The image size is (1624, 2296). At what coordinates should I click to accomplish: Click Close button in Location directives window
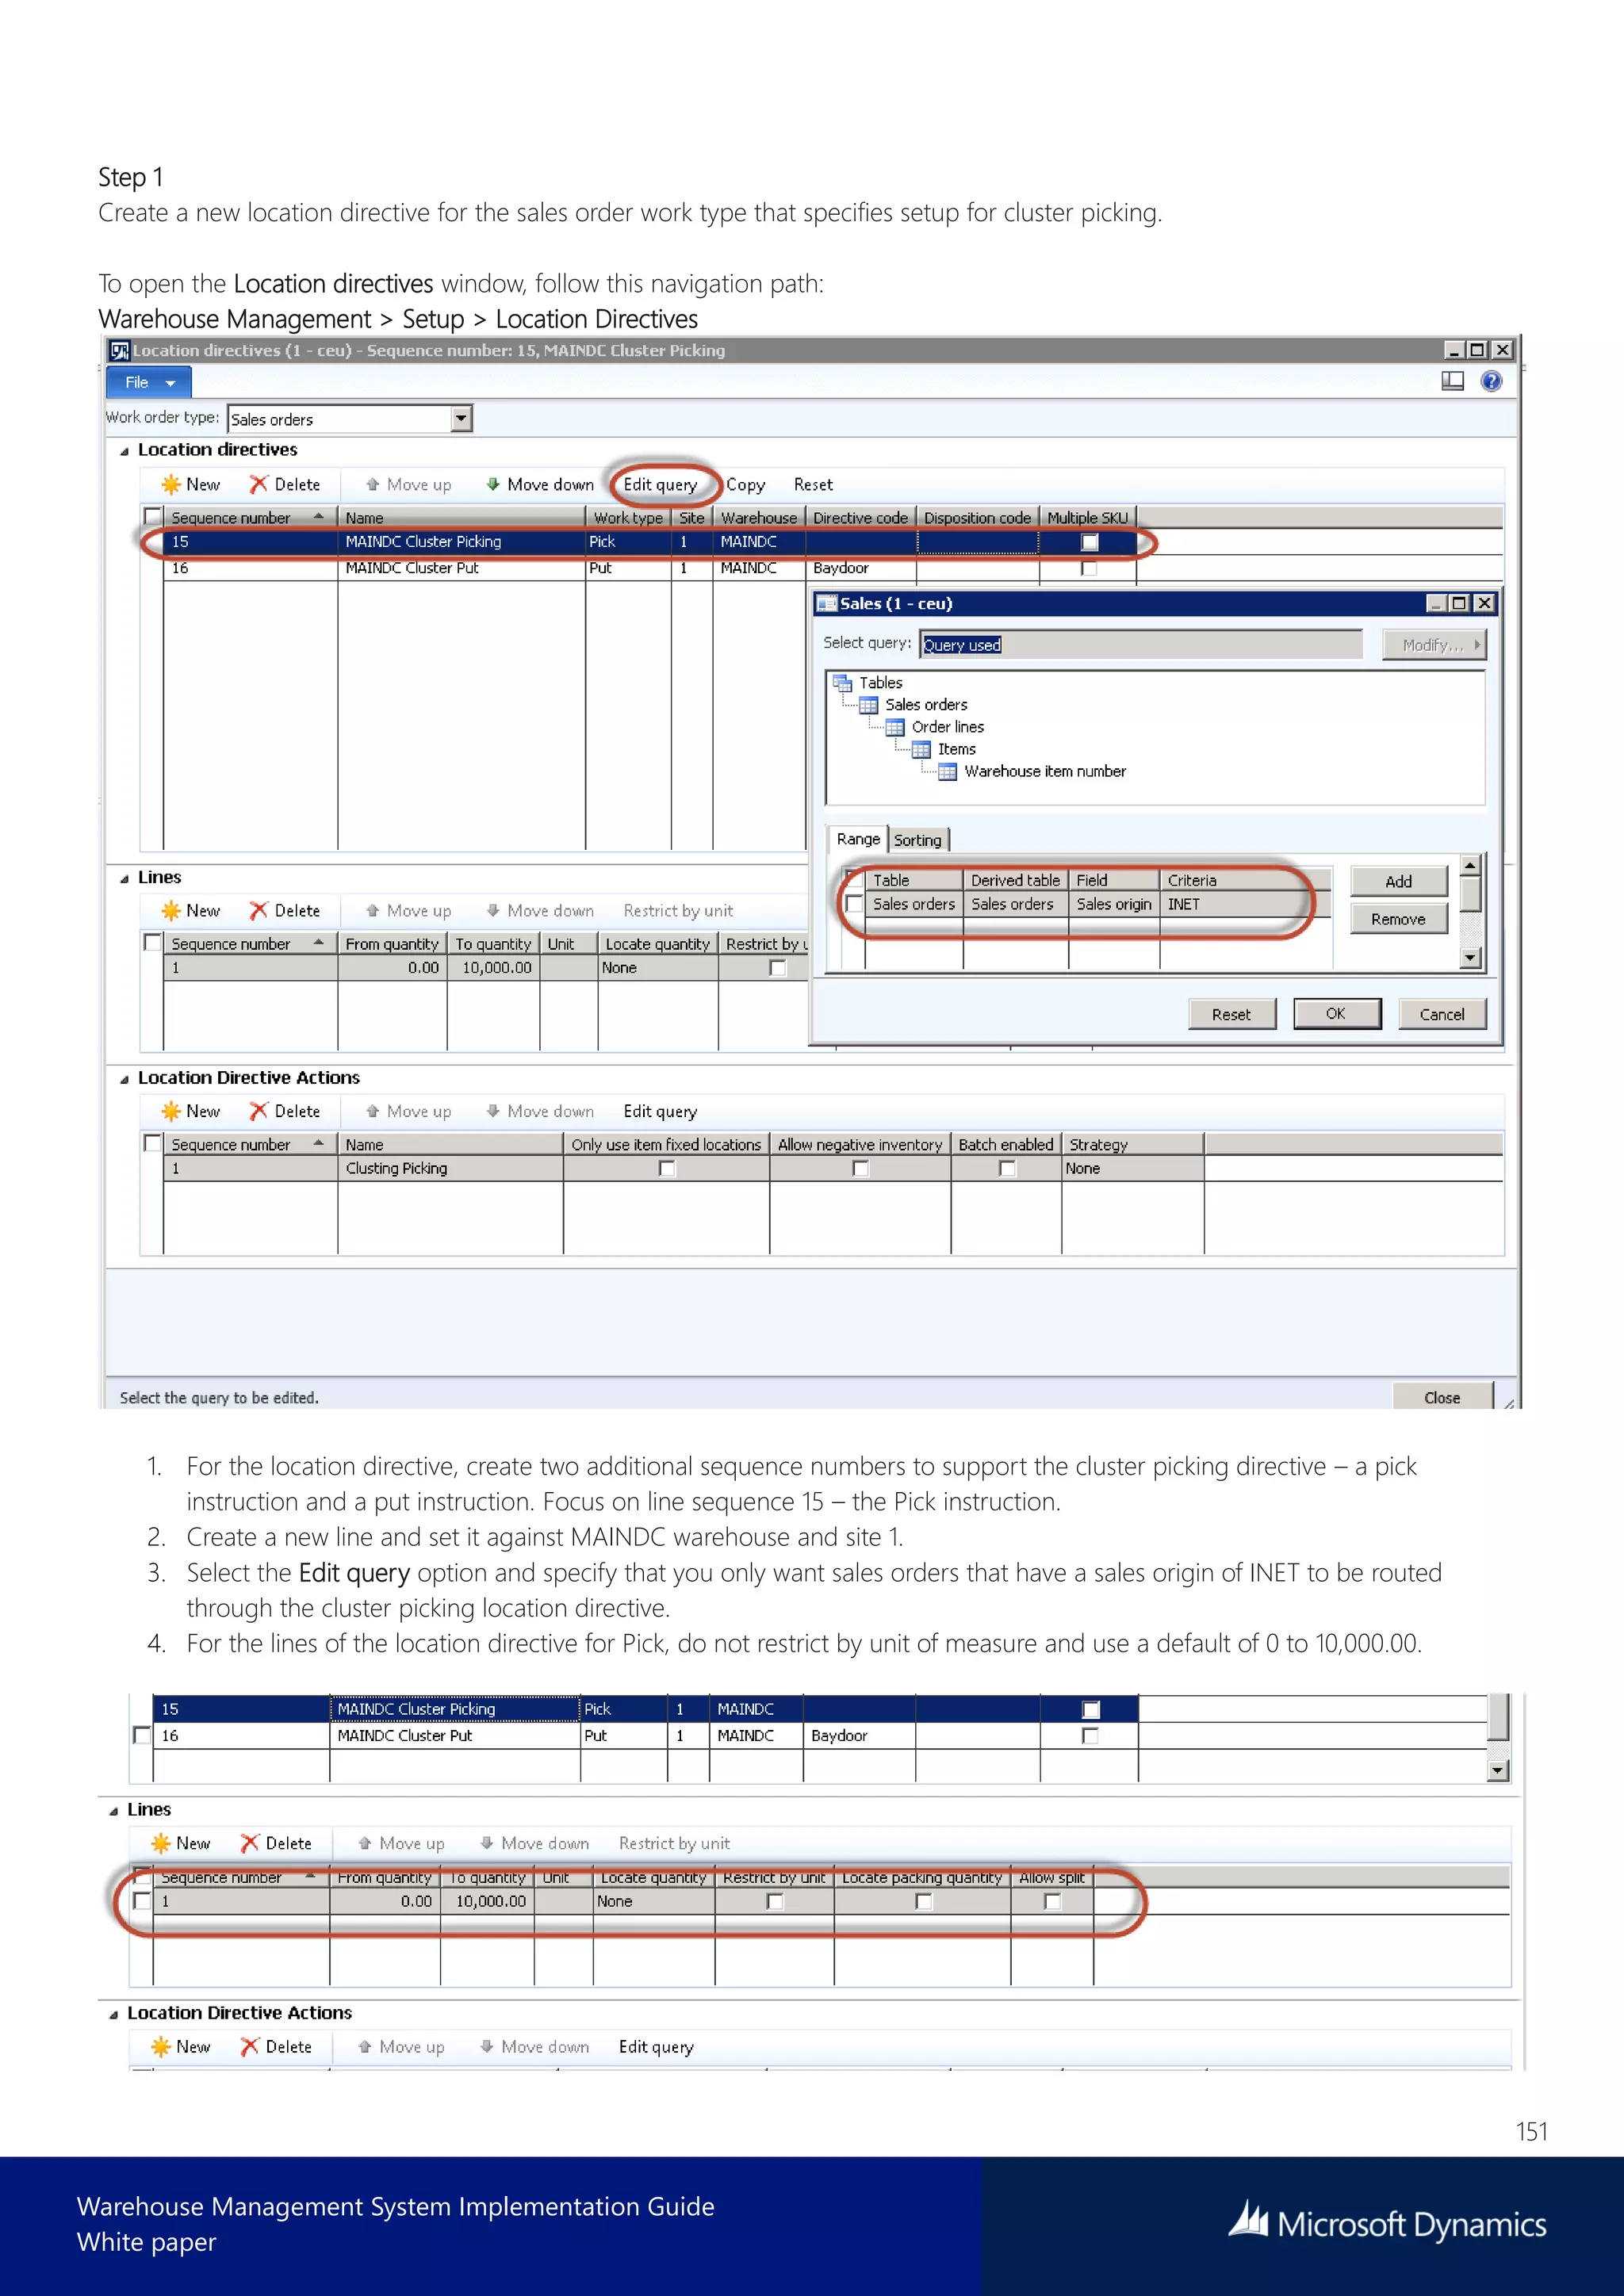pos(1442,1397)
